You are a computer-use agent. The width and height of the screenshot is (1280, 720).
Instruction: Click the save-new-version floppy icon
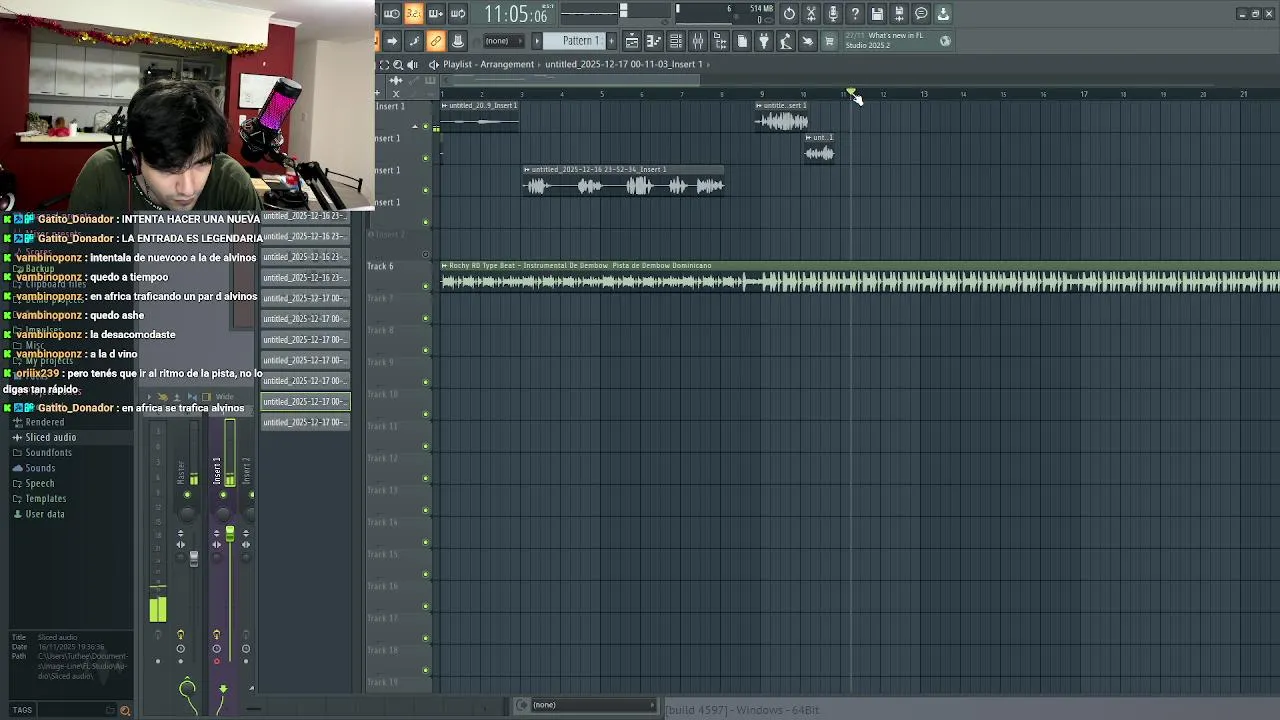tap(899, 14)
